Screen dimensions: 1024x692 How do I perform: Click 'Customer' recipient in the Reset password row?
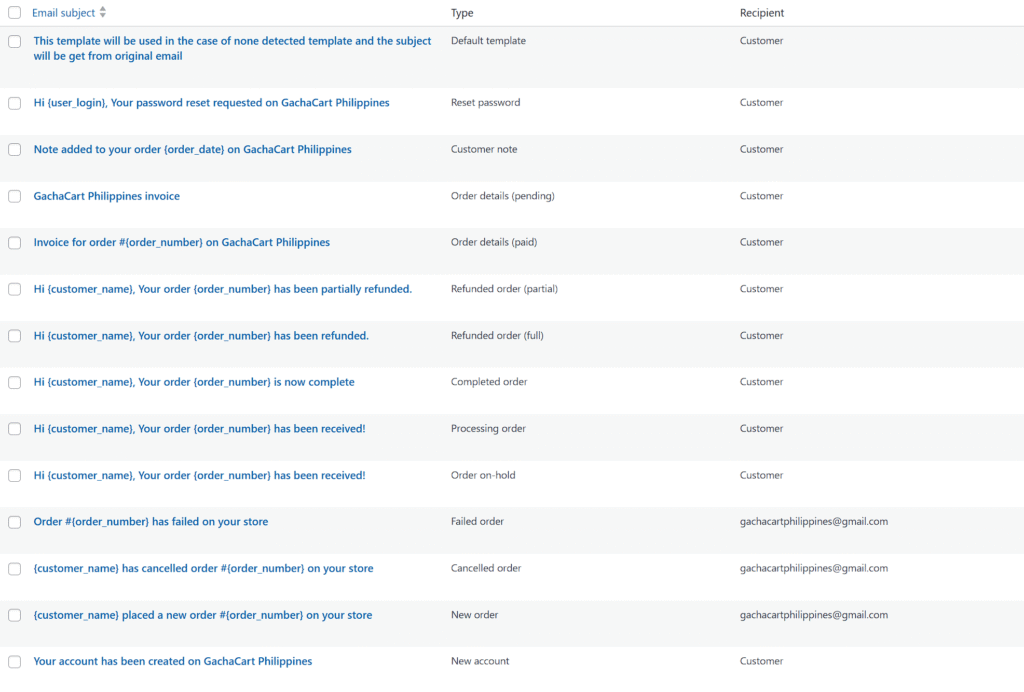(761, 102)
